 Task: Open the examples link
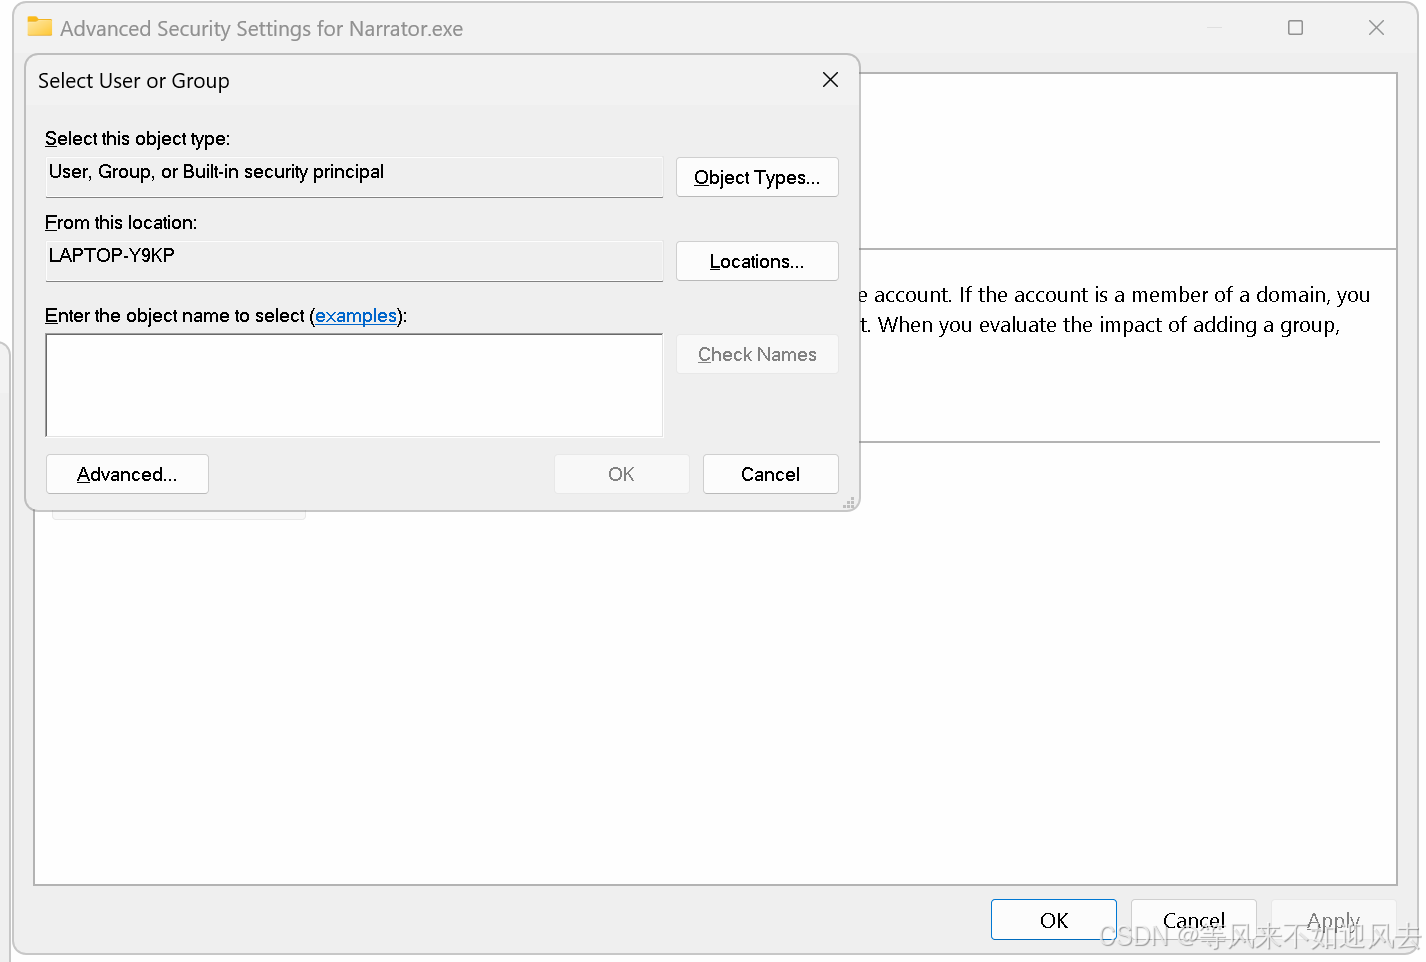pyautogui.click(x=356, y=316)
